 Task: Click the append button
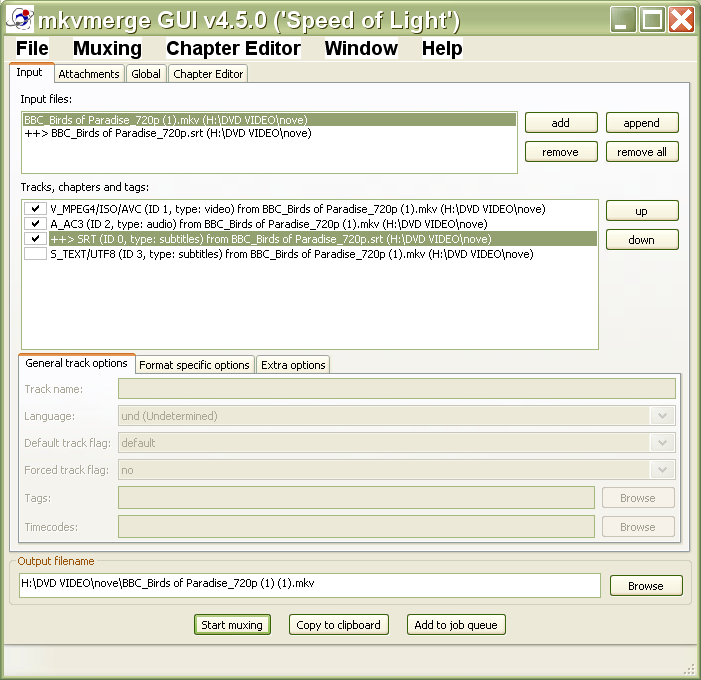click(x=642, y=122)
